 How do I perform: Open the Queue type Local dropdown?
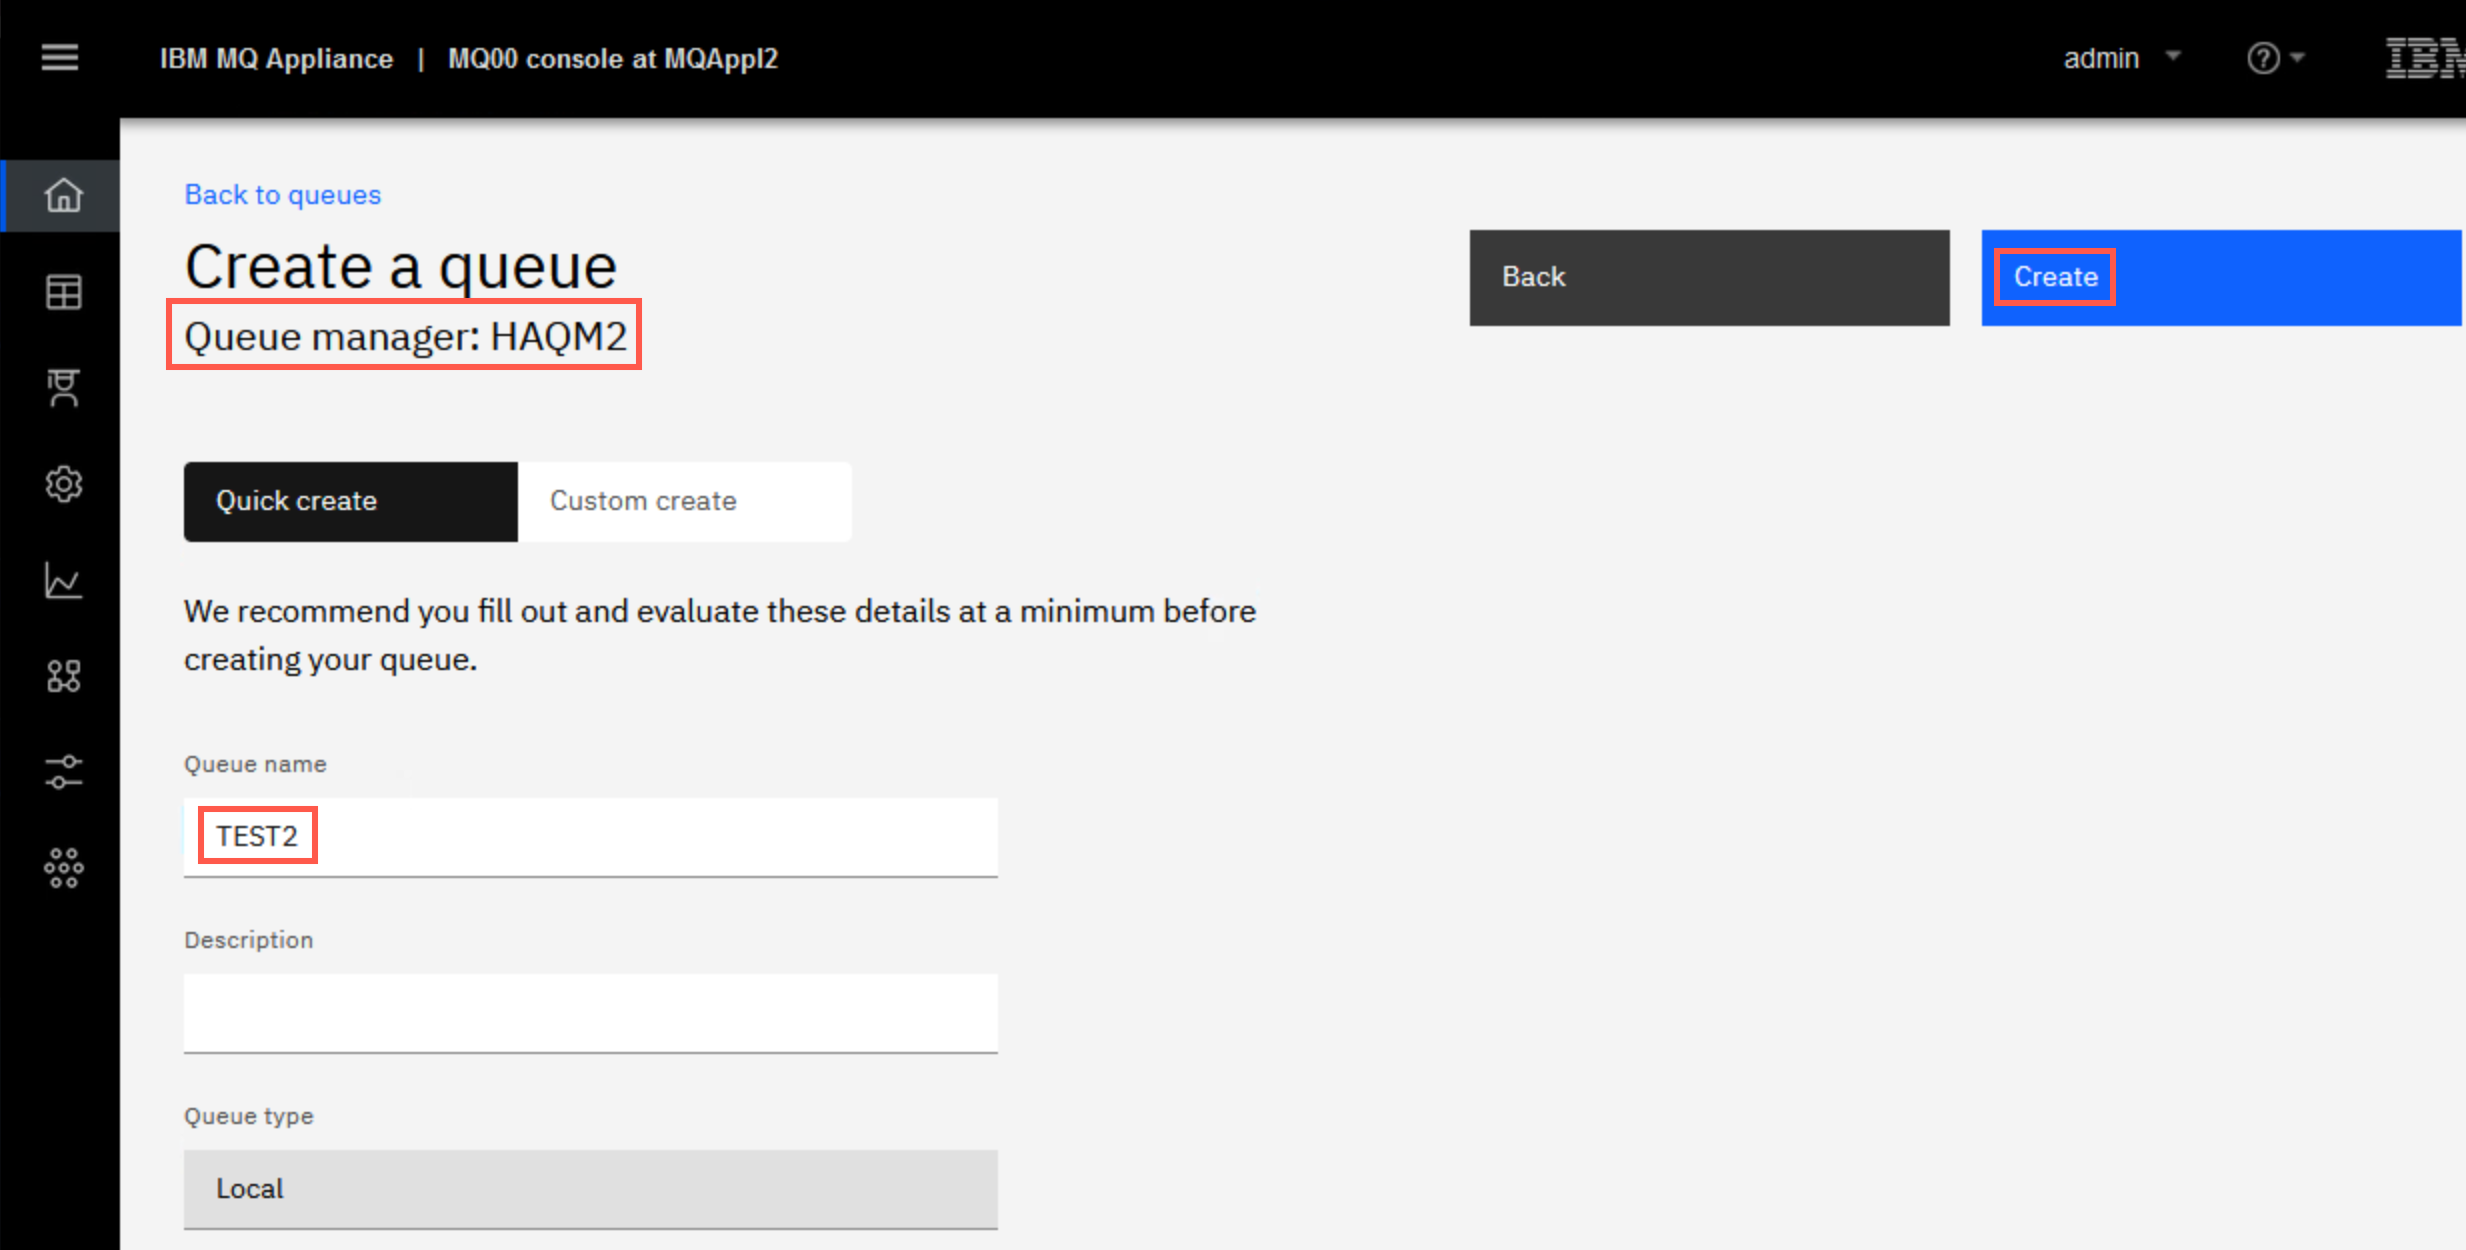[x=590, y=1189]
